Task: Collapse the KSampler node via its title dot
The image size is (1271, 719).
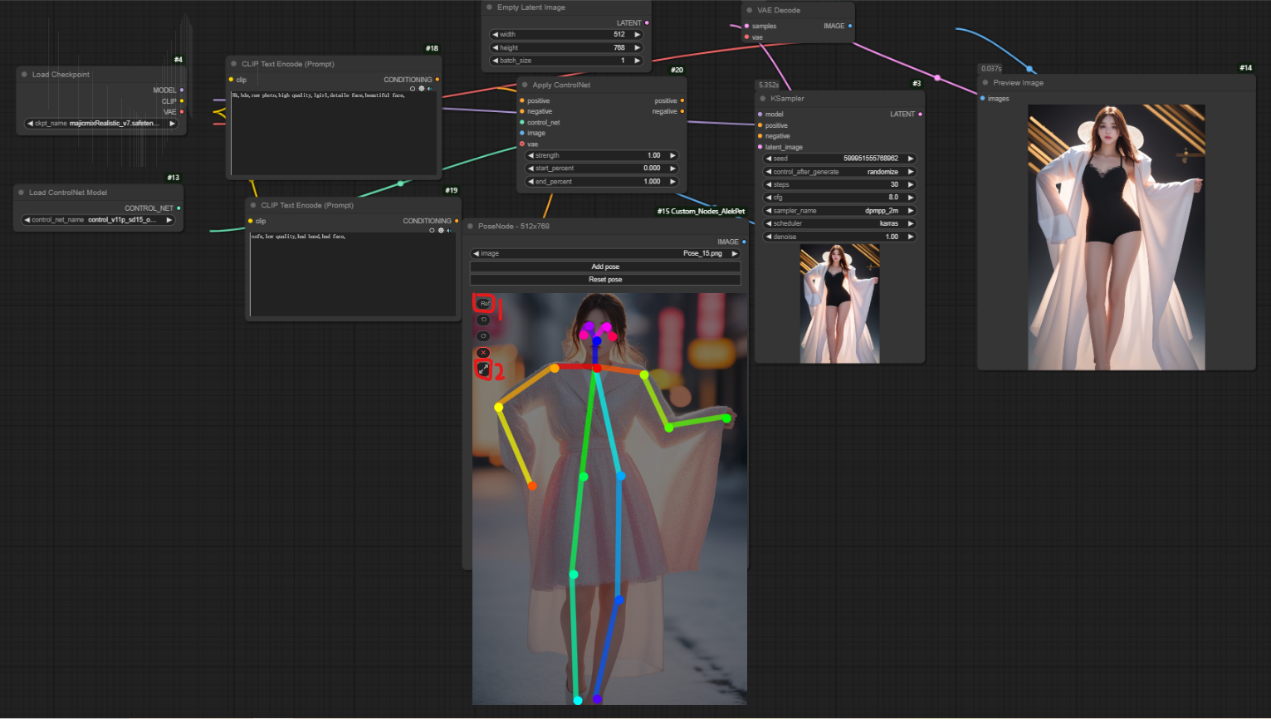Action: point(762,99)
